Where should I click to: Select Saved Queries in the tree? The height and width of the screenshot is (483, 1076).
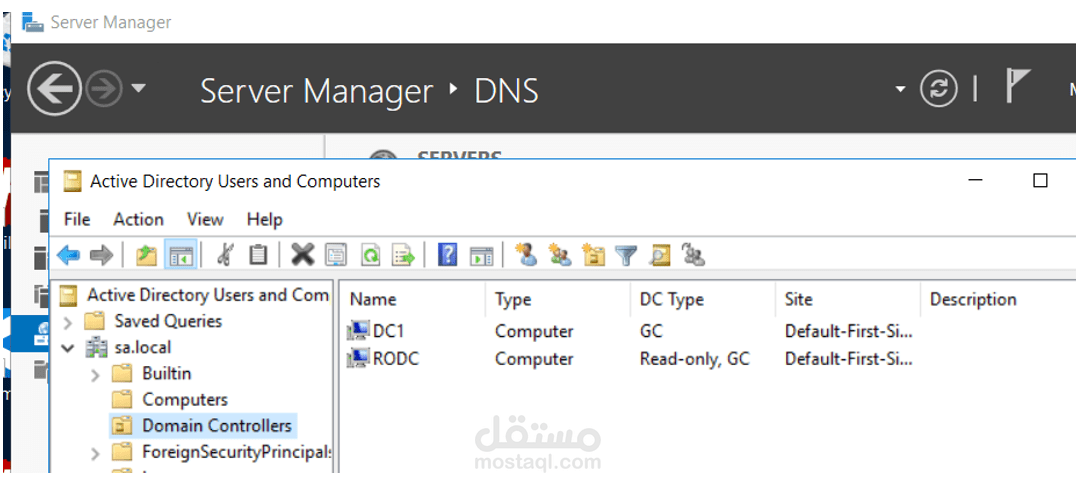168,321
